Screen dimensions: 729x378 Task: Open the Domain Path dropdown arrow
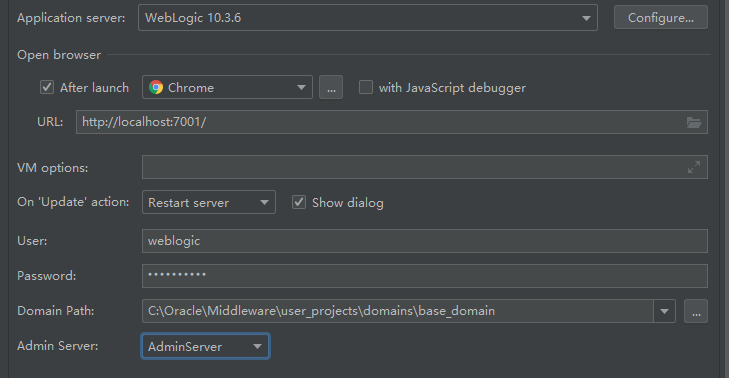[664, 311]
